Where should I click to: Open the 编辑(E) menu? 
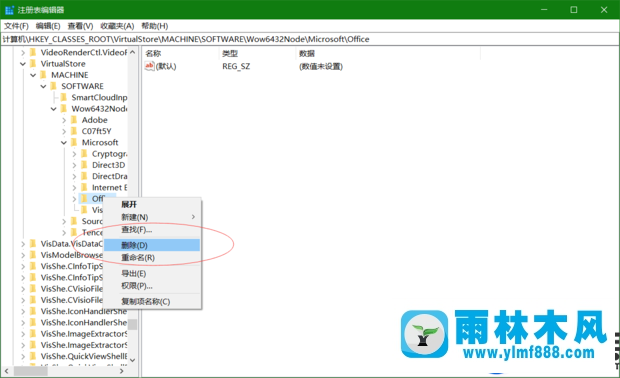48,26
